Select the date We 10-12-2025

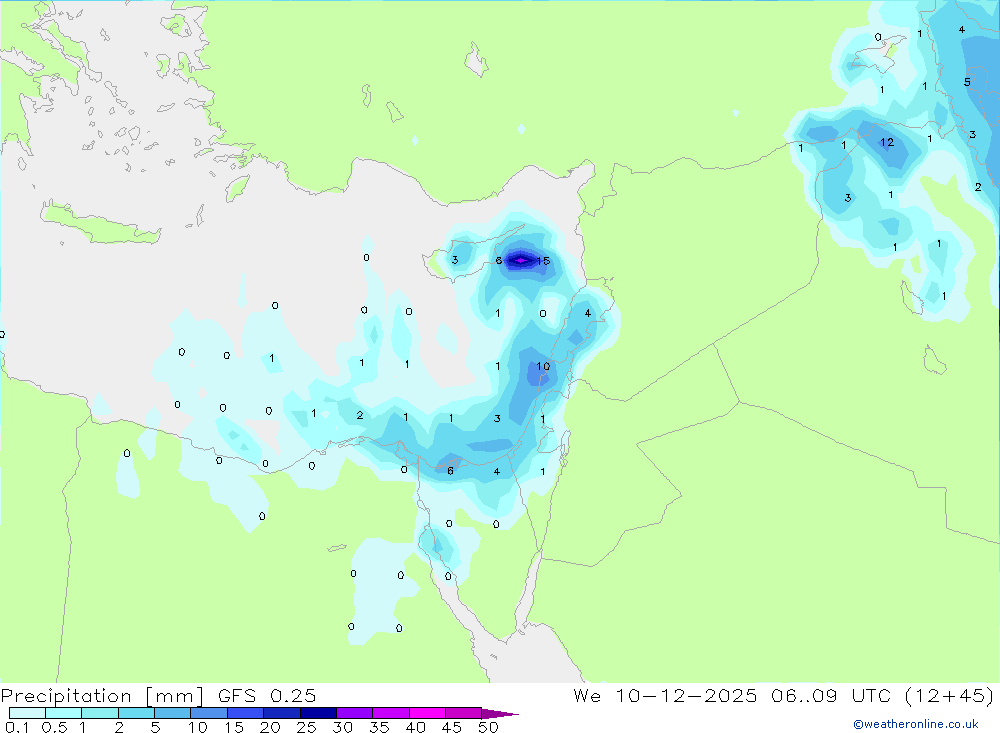(665, 695)
